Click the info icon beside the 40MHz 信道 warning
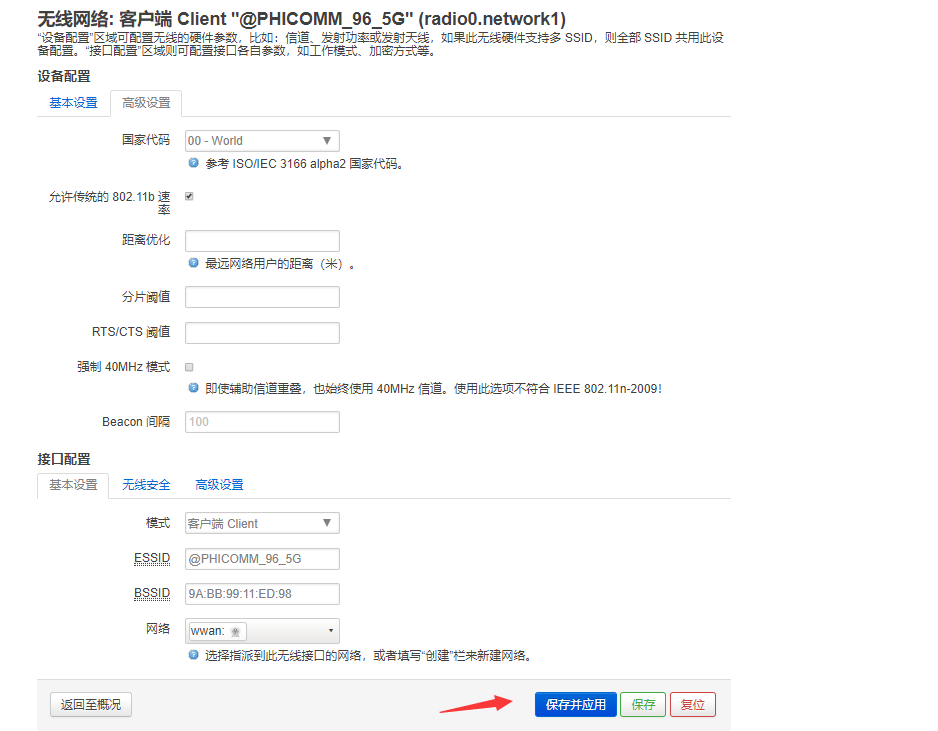Image resolution: width=938 pixels, height=731 pixels. point(192,389)
